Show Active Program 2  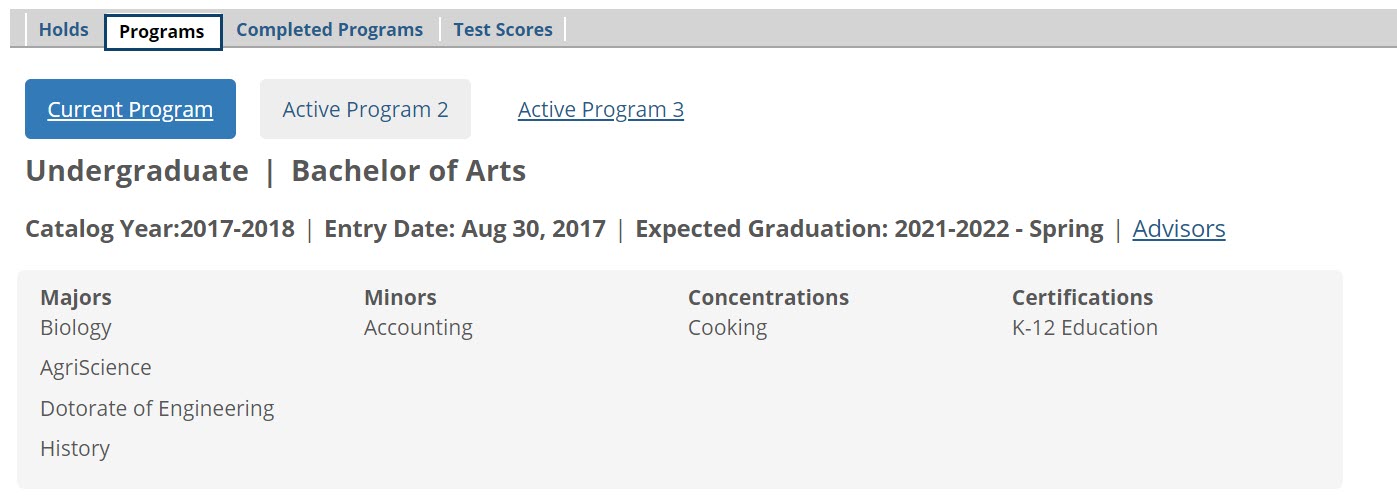click(x=365, y=109)
